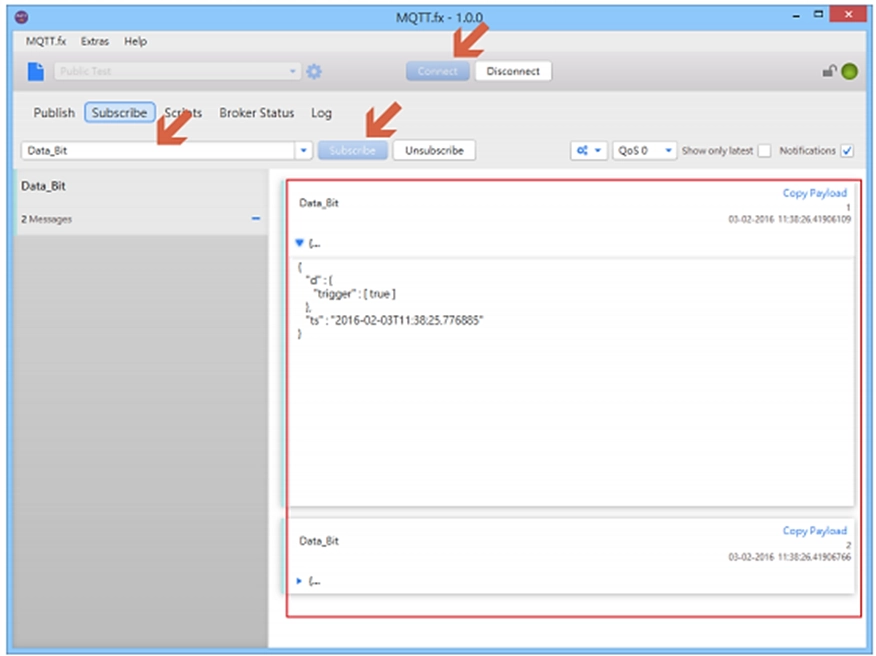Open the Broker Status tab
The image size is (876, 656).
click(256, 113)
